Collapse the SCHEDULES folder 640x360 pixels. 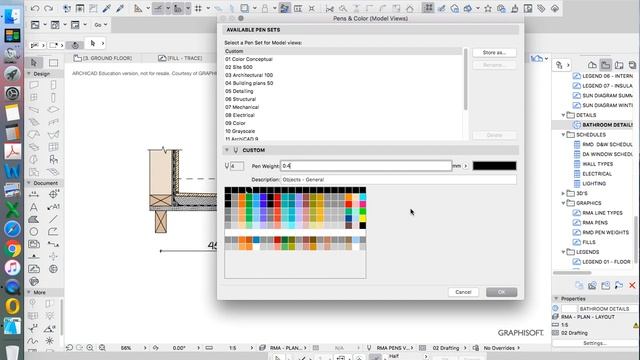coord(563,135)
